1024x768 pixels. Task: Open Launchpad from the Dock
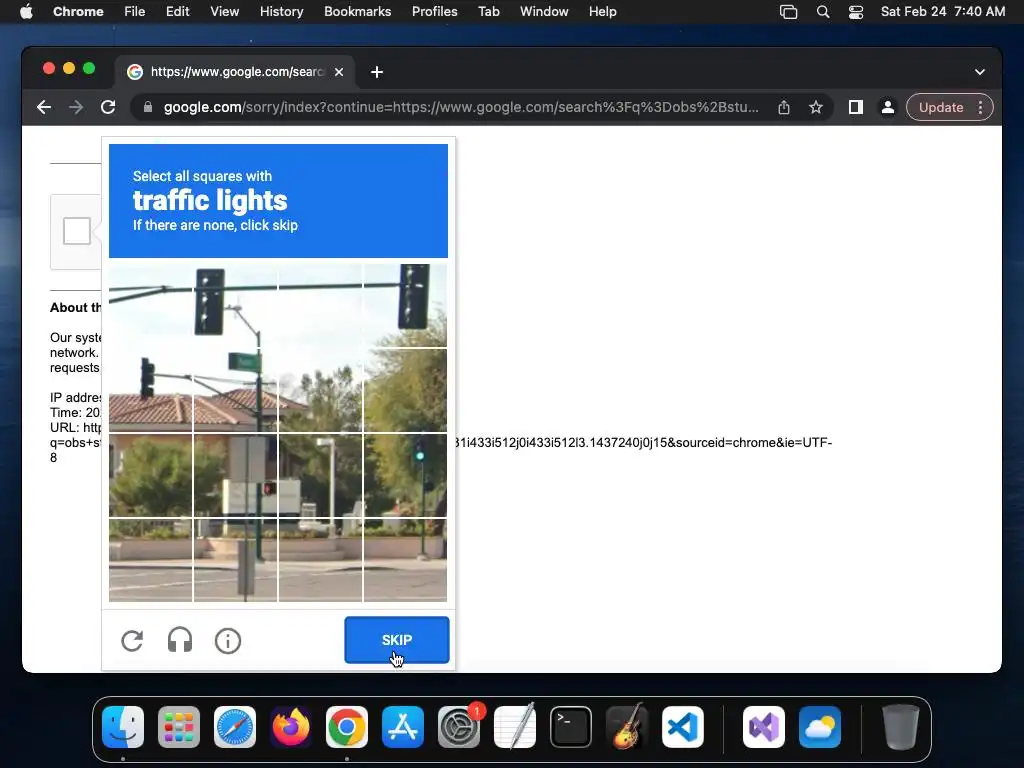coord(179,727)
